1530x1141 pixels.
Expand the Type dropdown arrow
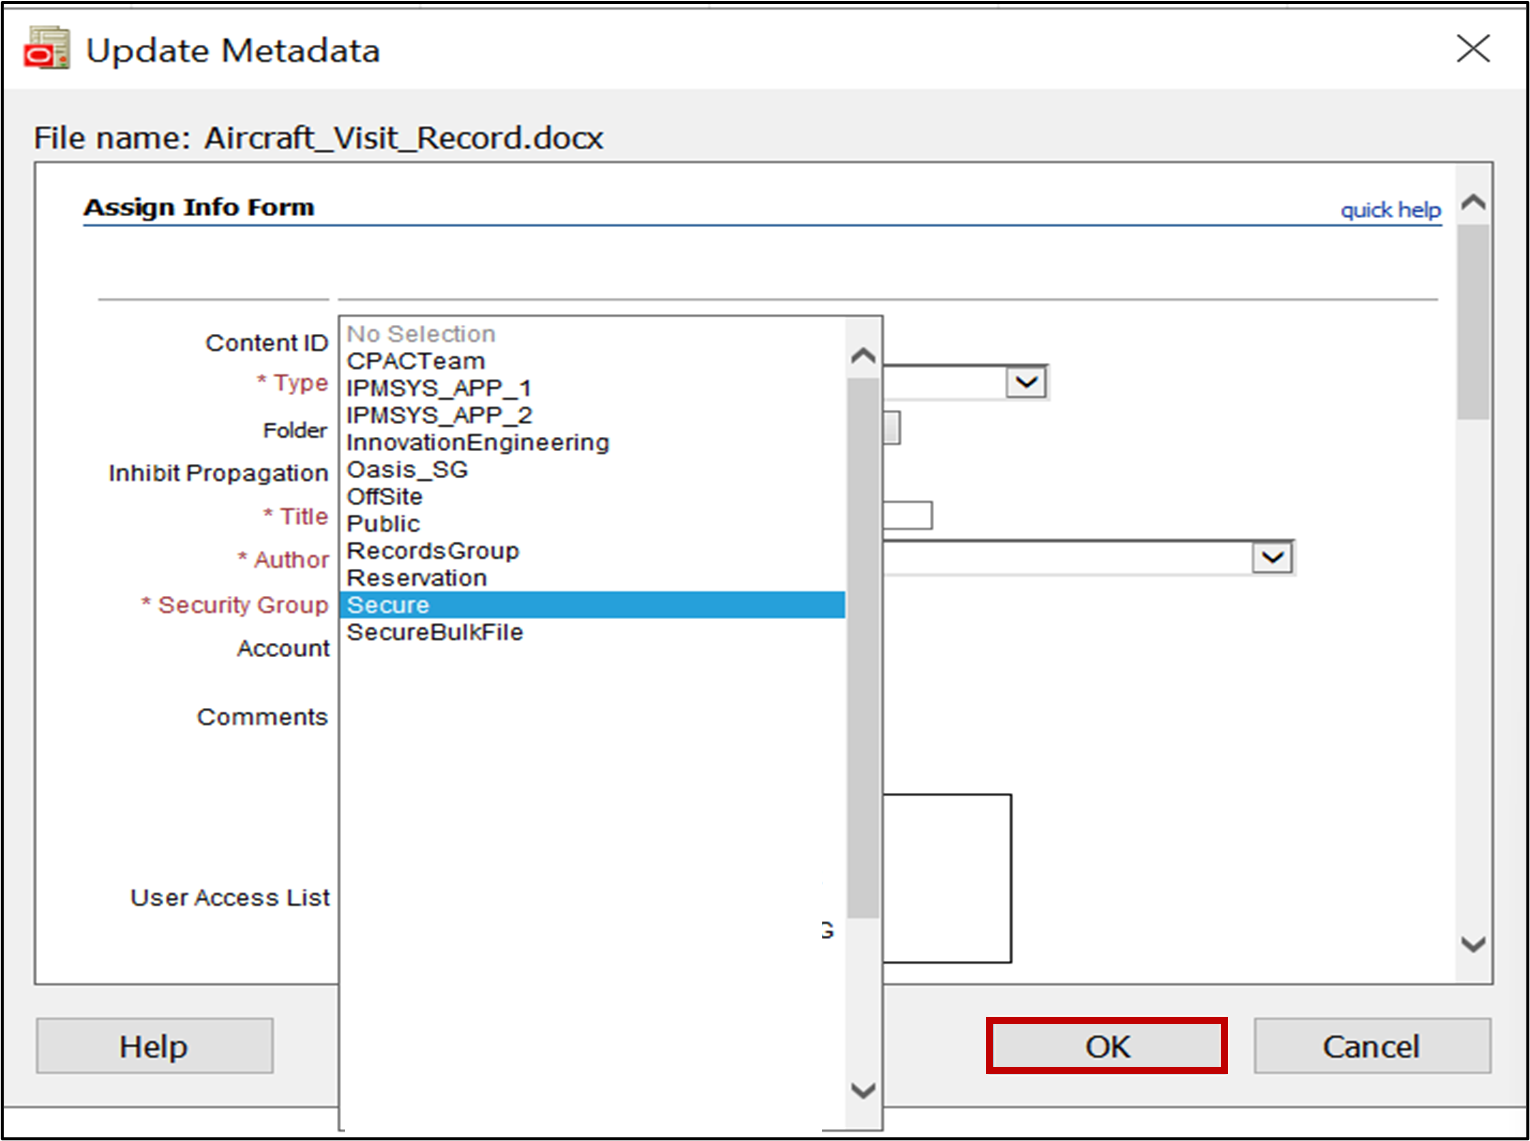1026,382
